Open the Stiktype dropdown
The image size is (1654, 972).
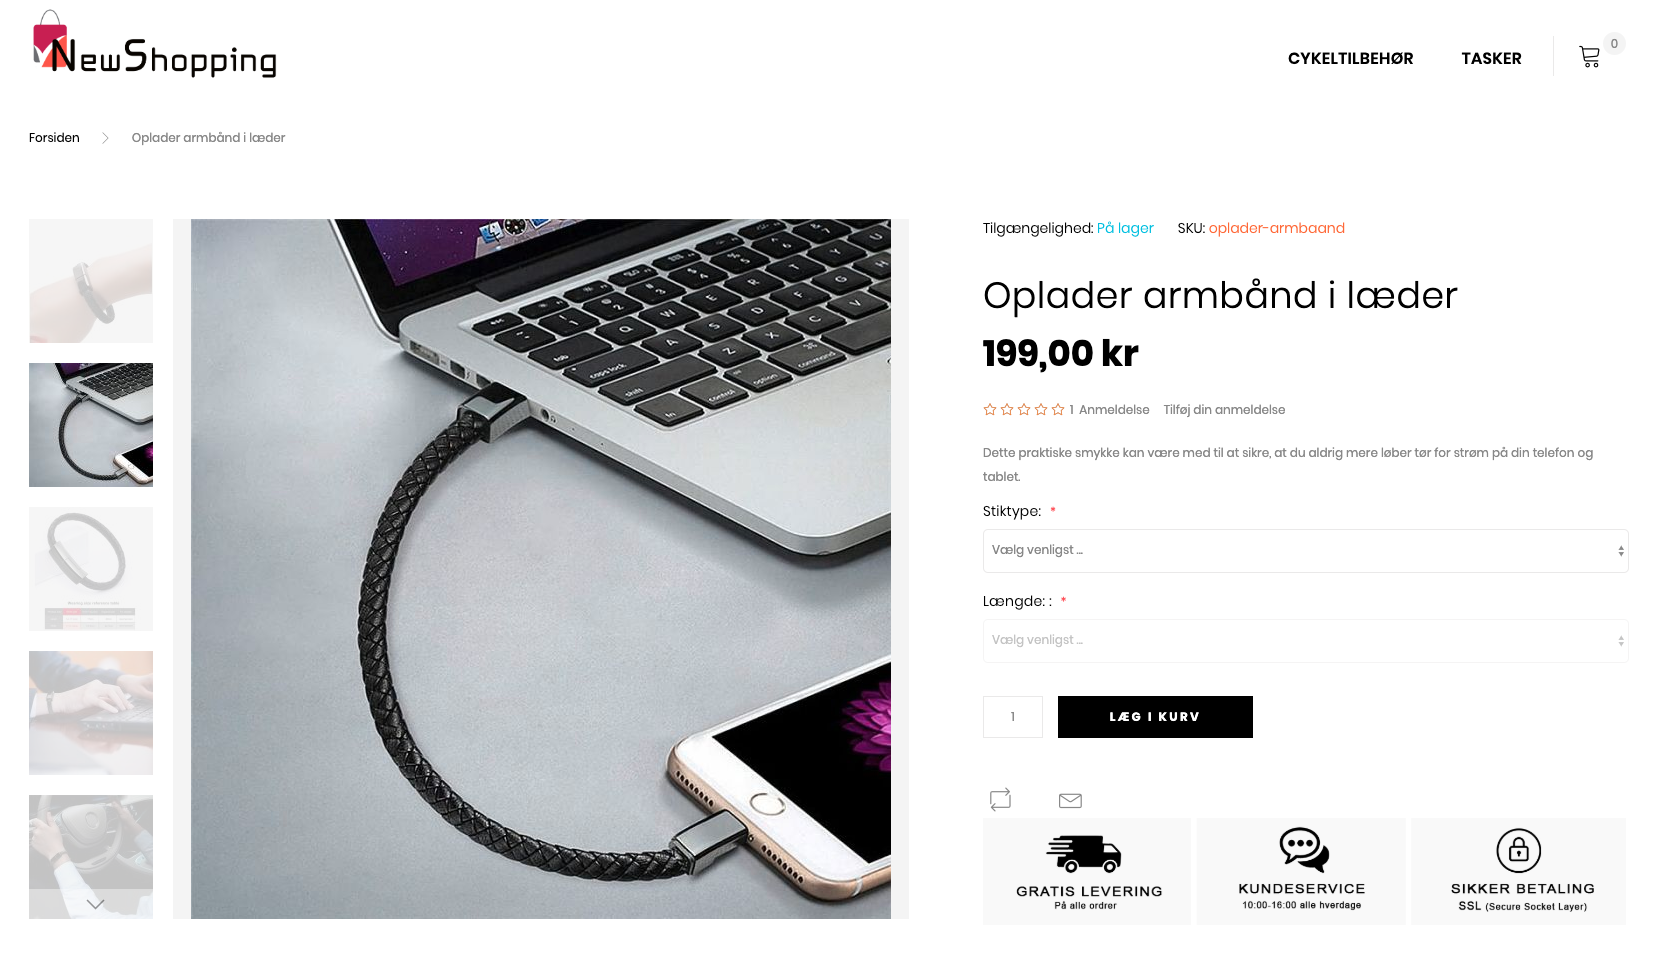click(1305, 551)
